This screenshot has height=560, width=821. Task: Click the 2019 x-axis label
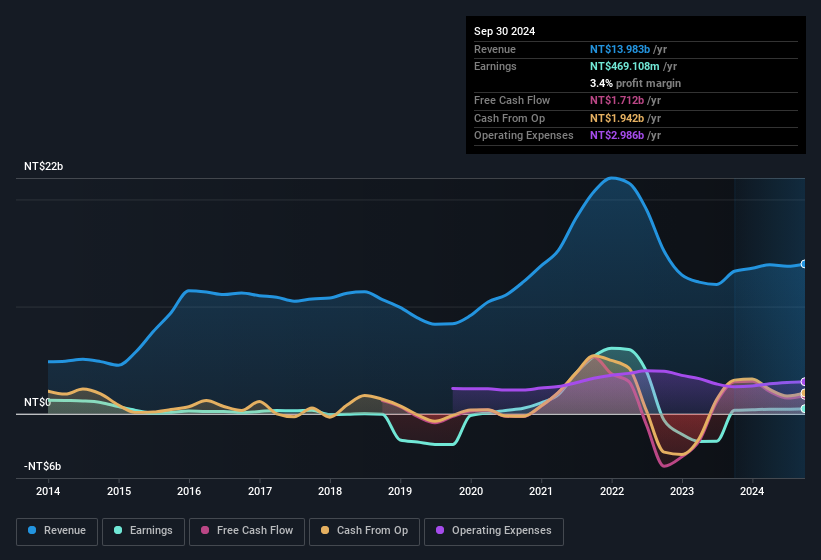pos(400,491)
